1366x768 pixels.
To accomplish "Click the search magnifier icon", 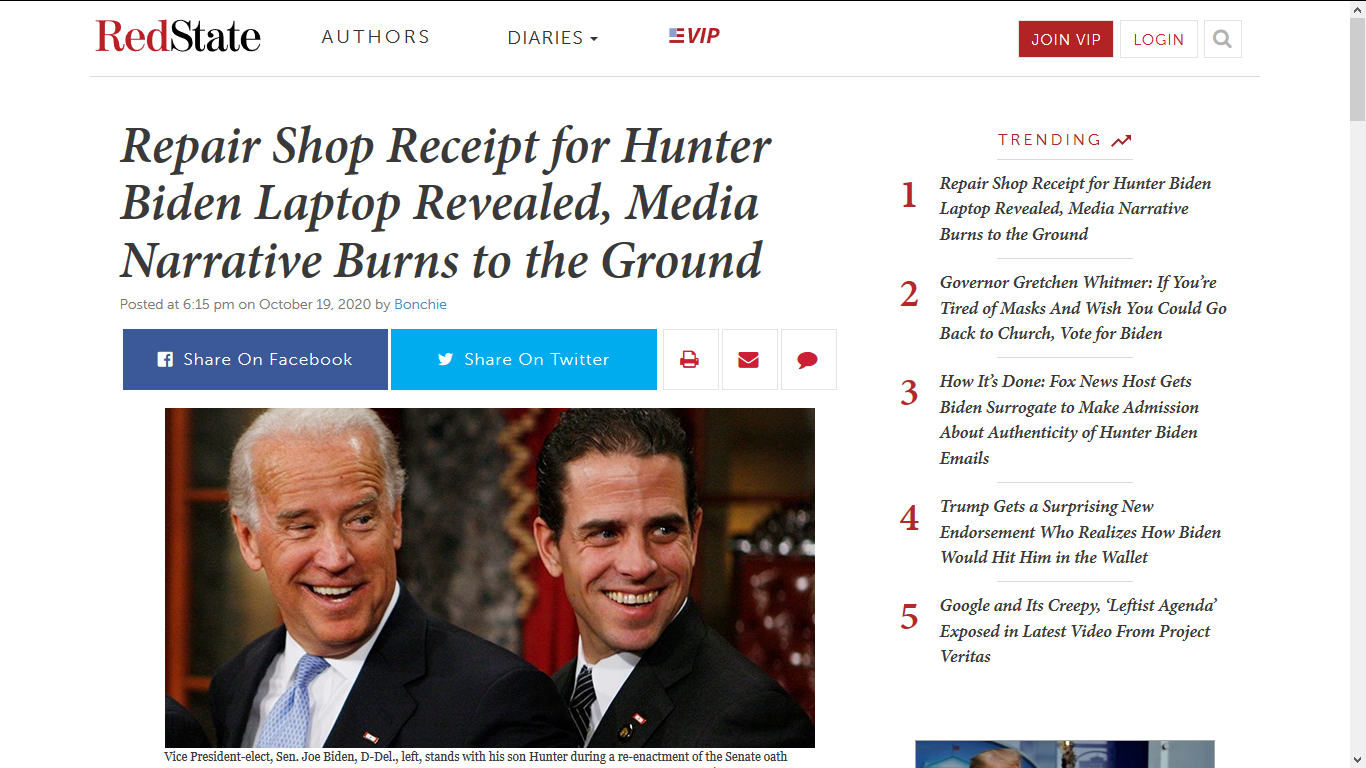I will (1222, 39).
